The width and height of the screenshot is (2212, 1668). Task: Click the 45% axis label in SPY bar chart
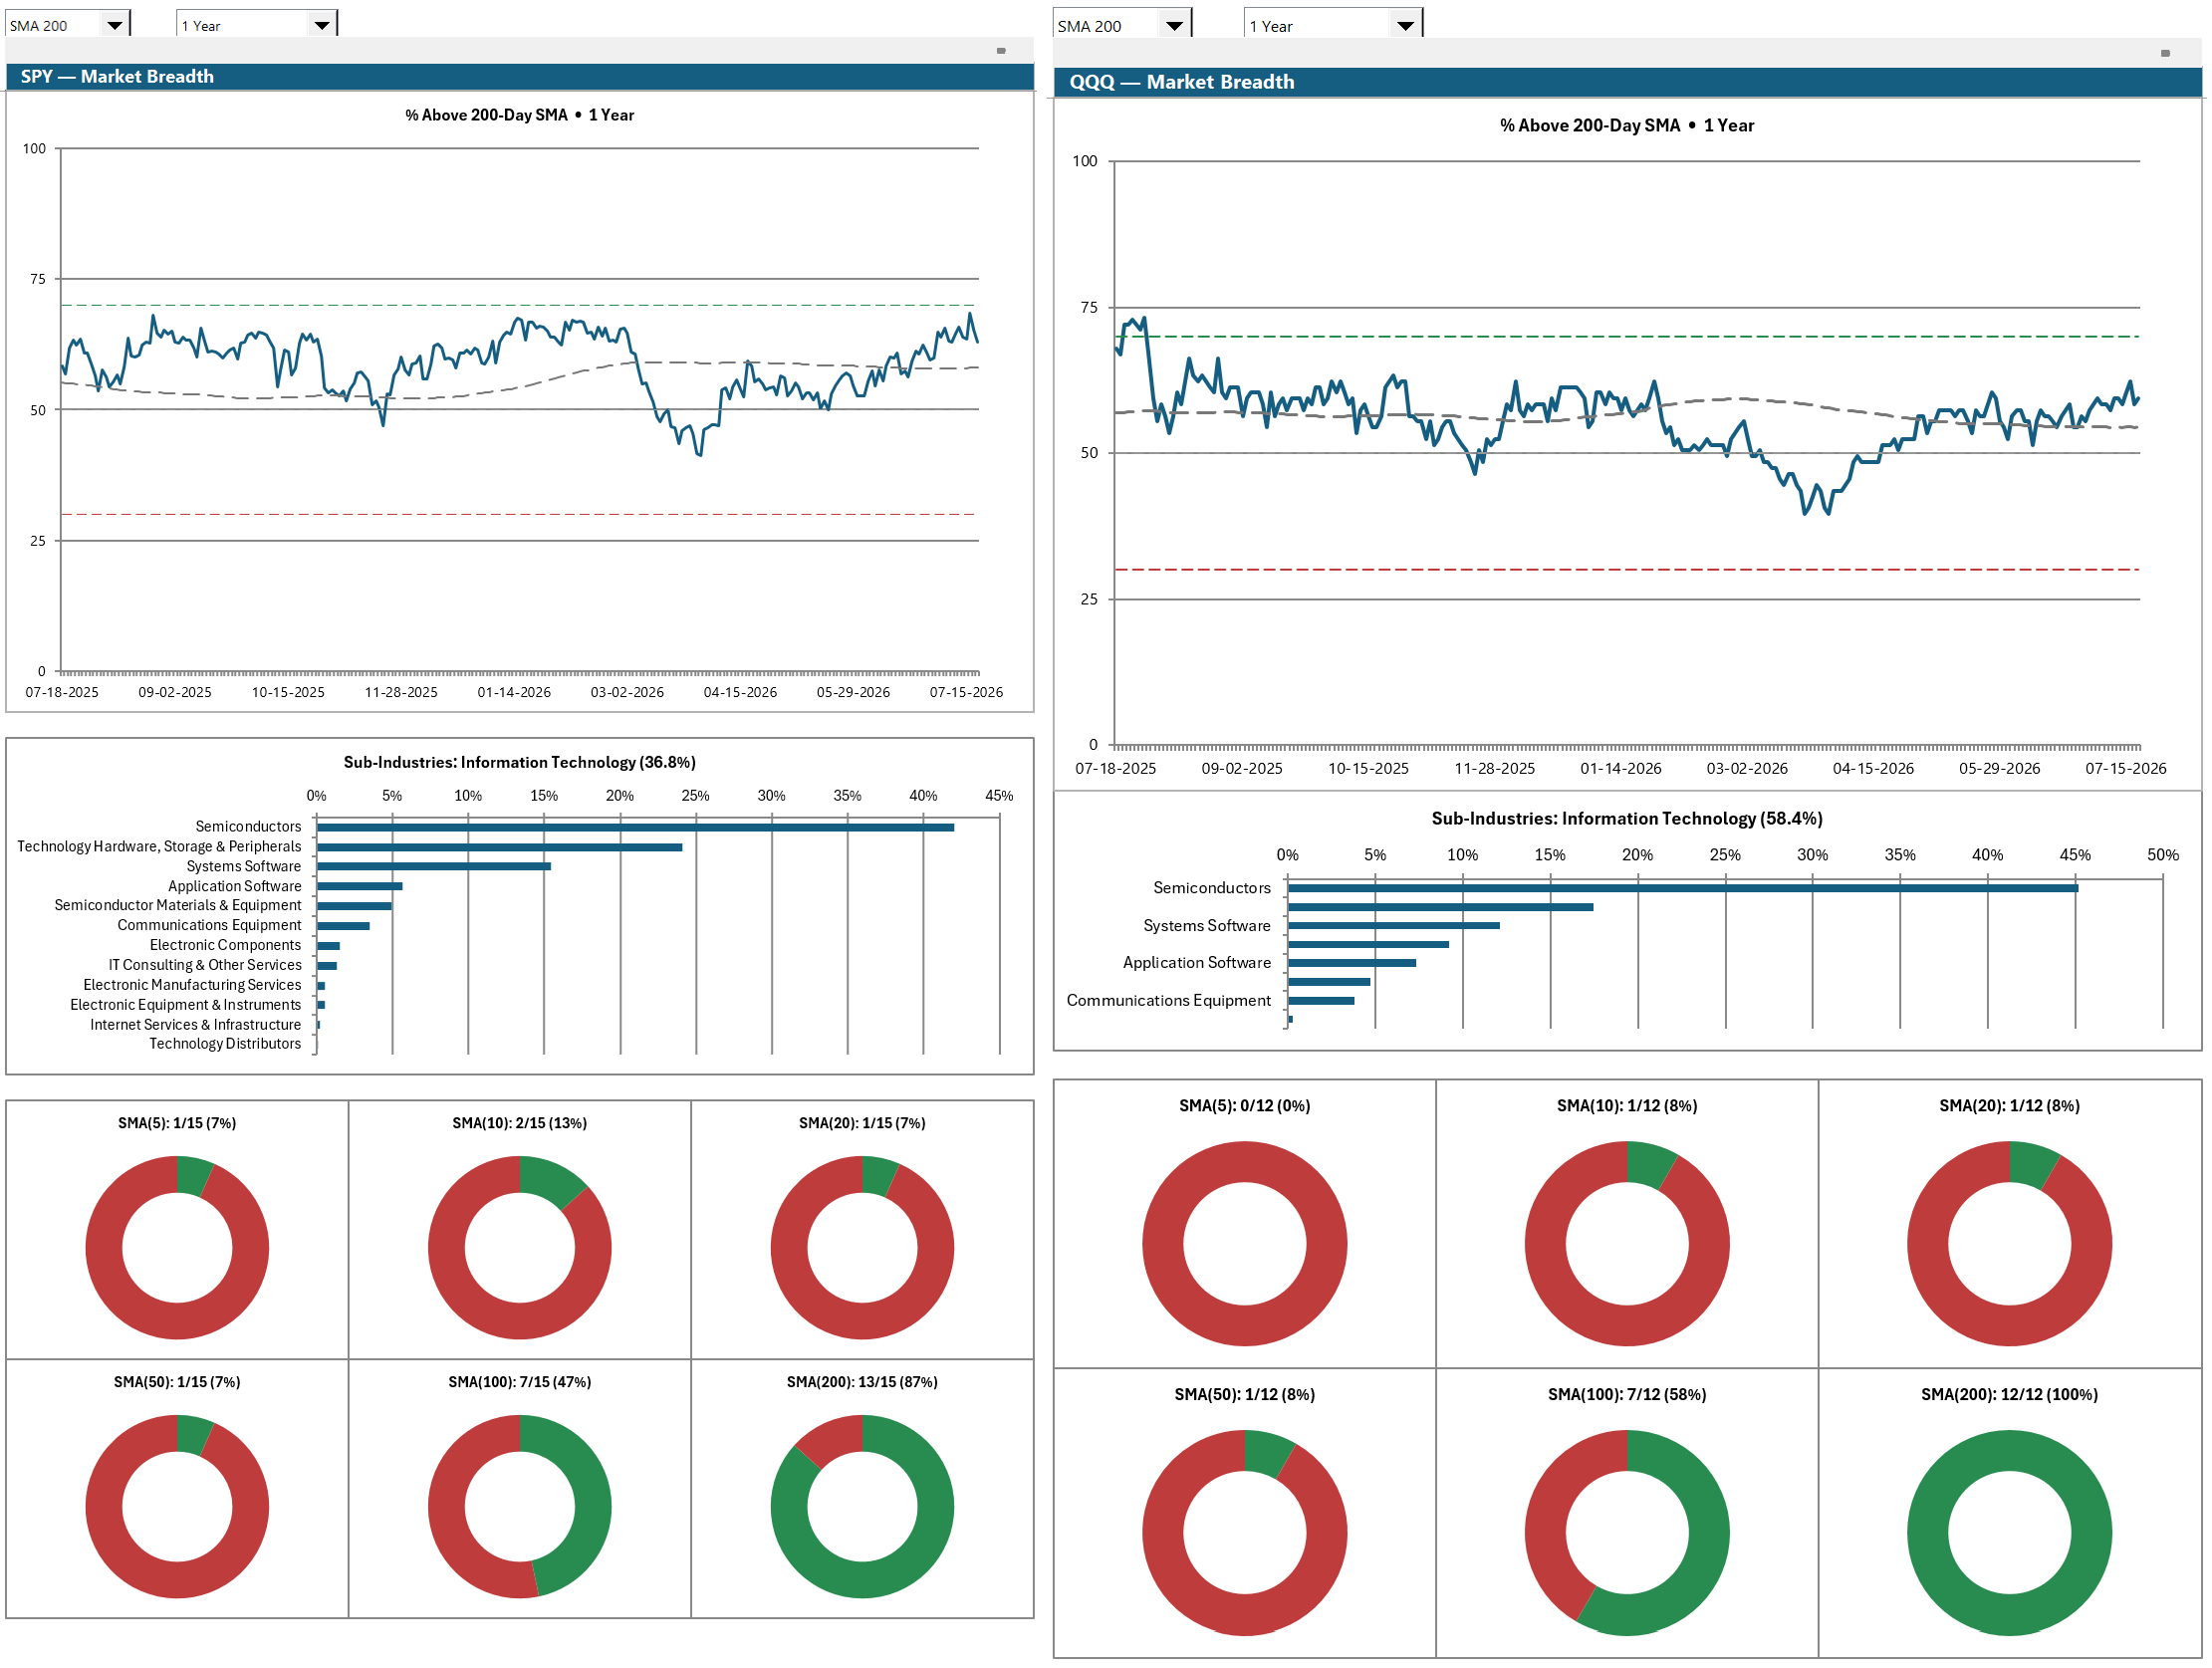click(999, 796)
